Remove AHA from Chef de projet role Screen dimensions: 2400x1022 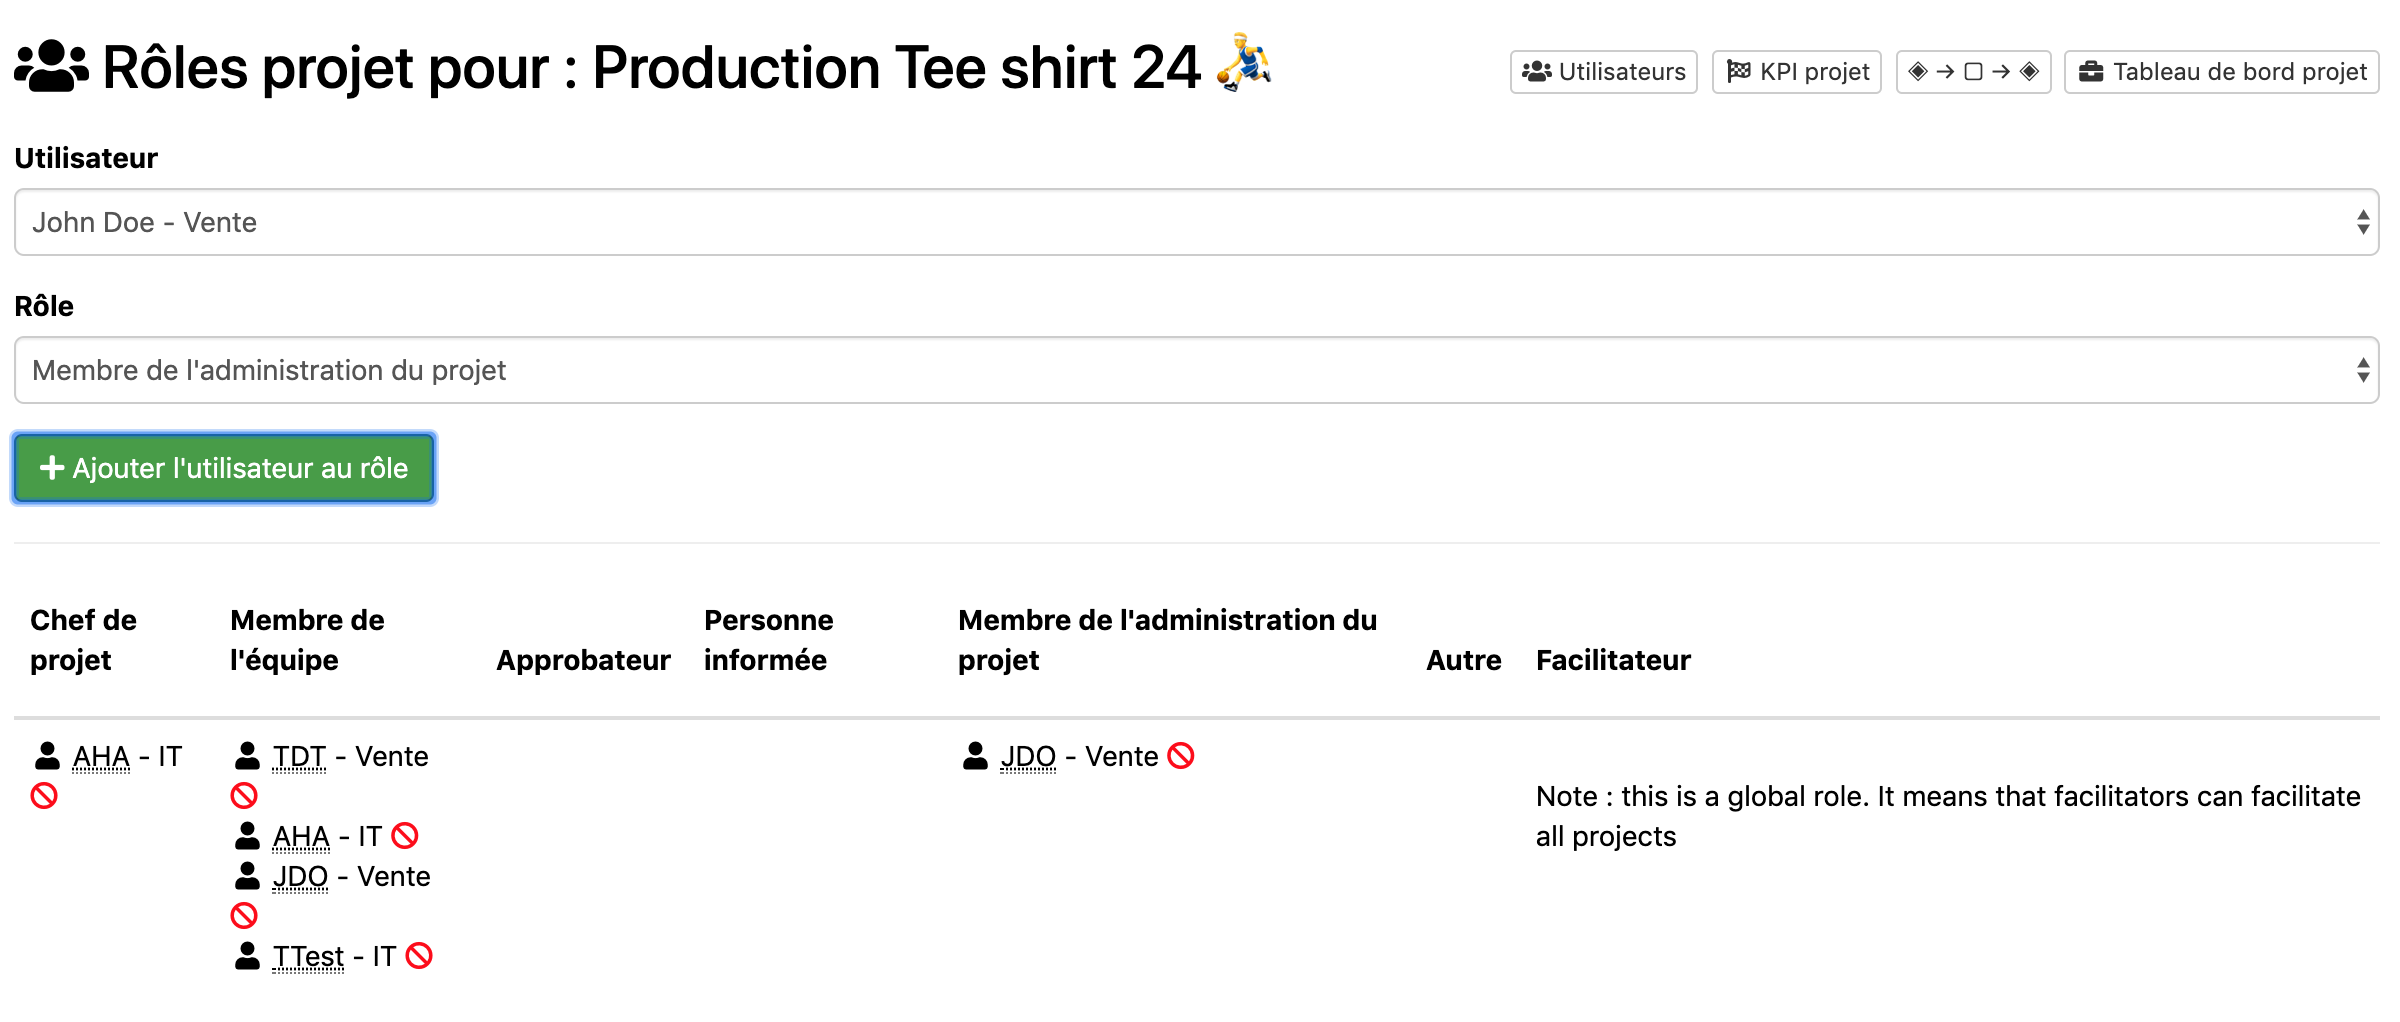point(44,796)
